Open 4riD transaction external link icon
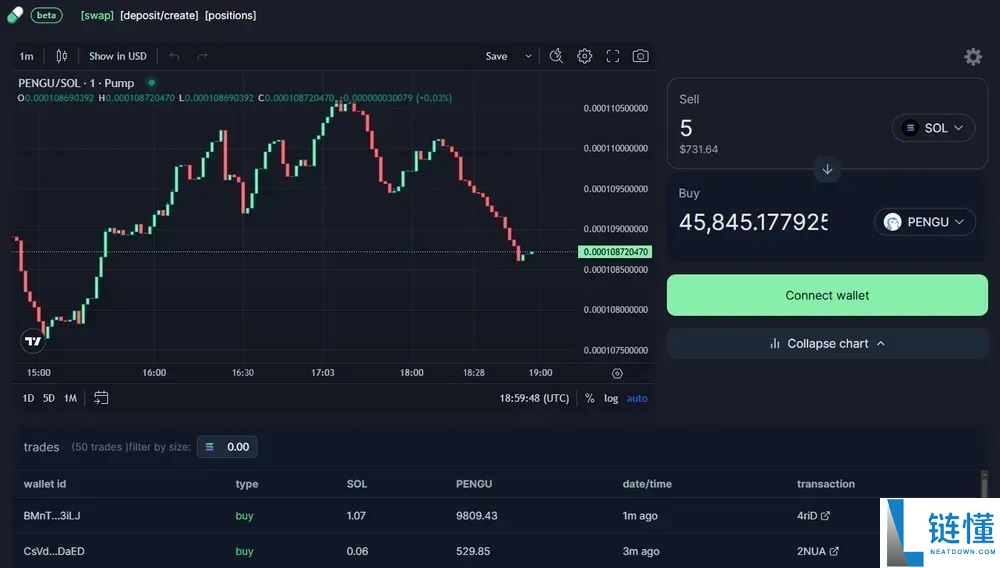Image resolution: width=1000 pixels, height=568 pixels. [825, 516]
